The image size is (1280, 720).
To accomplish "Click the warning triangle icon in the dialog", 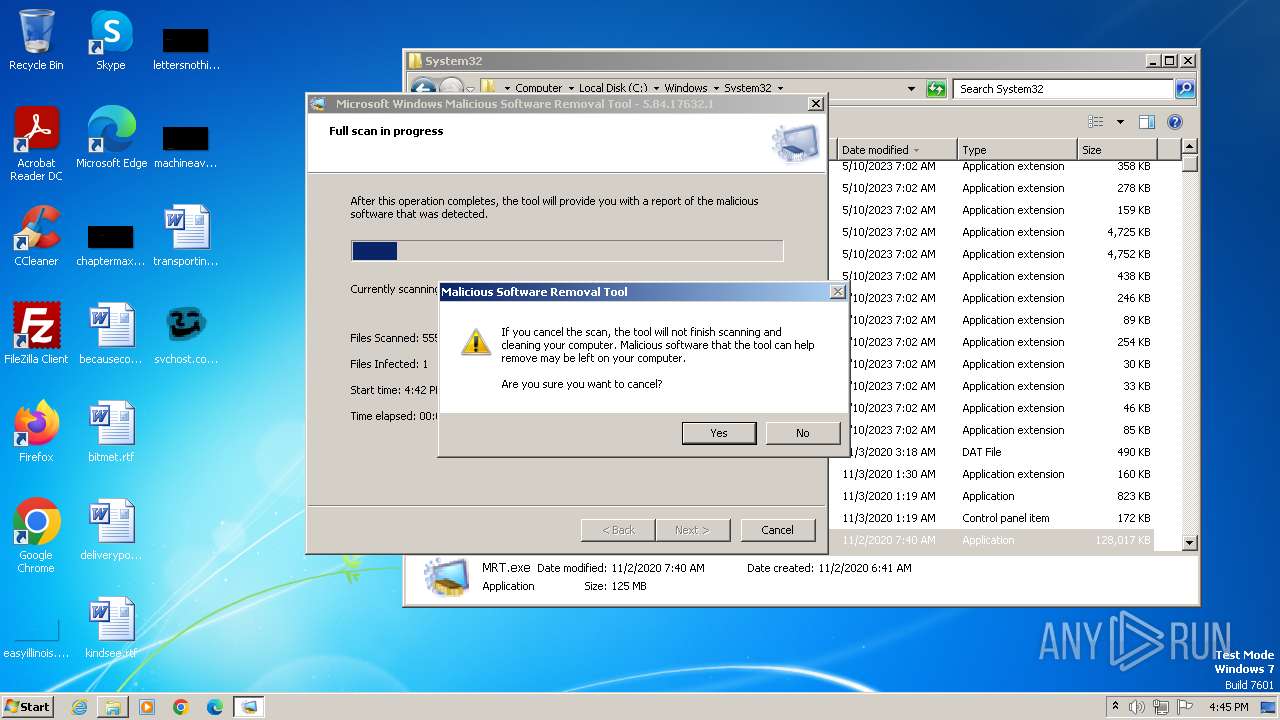I will click(x=475, y=342).
